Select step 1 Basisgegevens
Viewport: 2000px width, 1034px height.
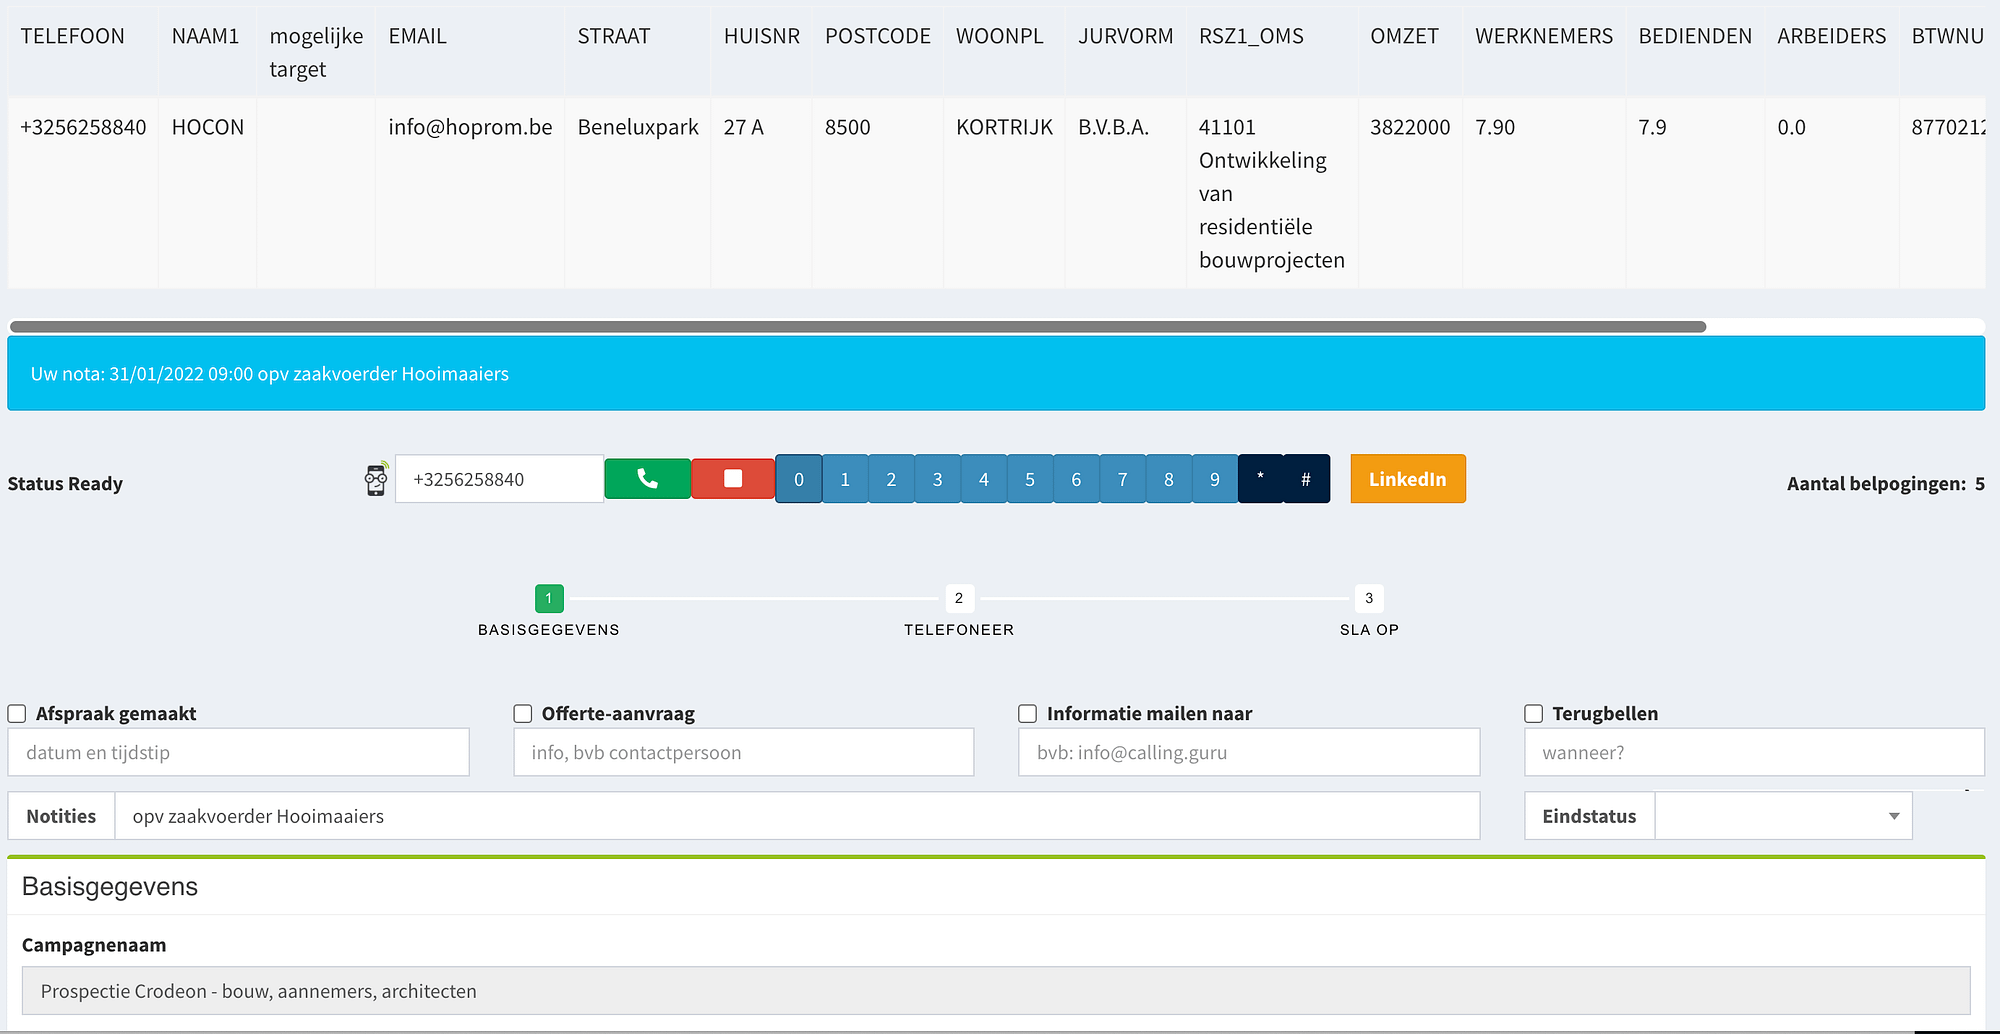(549, 599)
